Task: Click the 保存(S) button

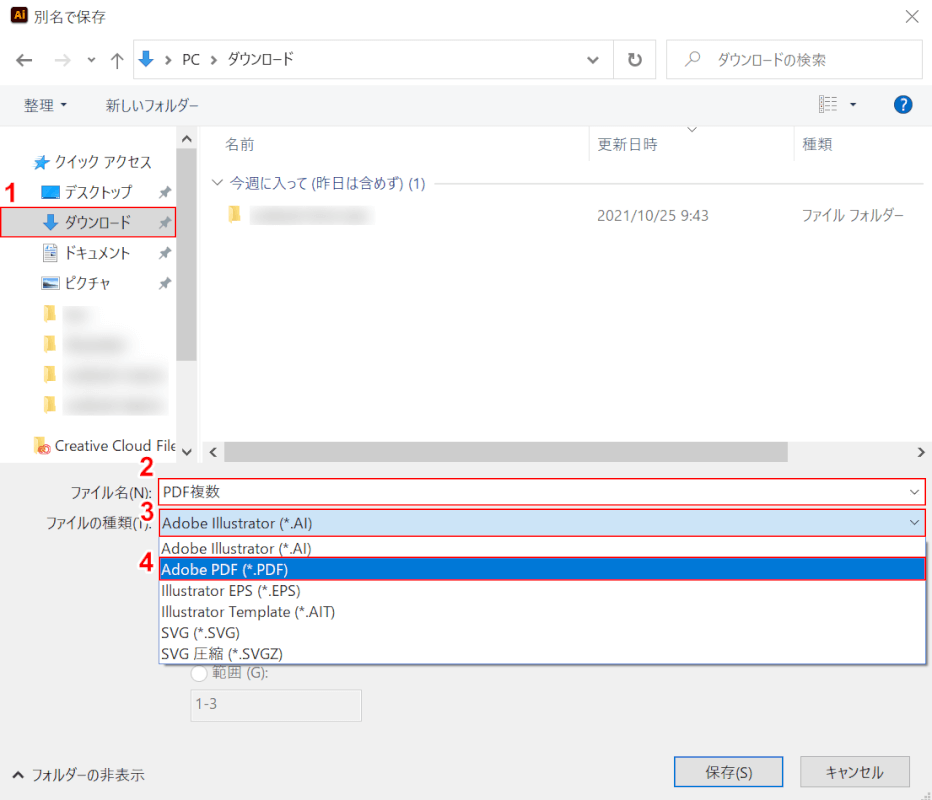Action: point(728,772)
